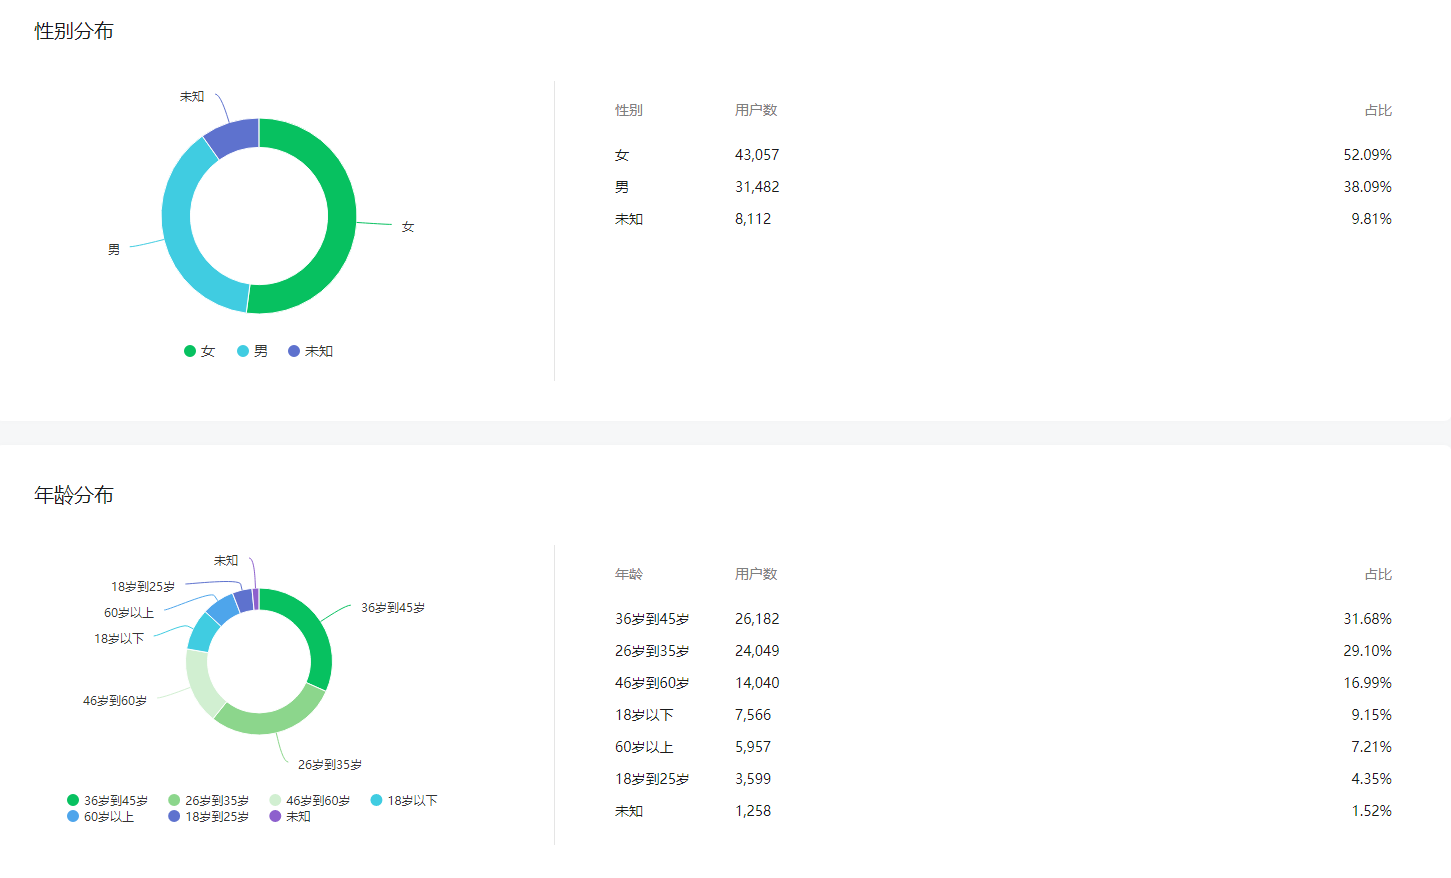
Task: Toggle the 36岁到45岁 legend entry
Action: (108, 800)
